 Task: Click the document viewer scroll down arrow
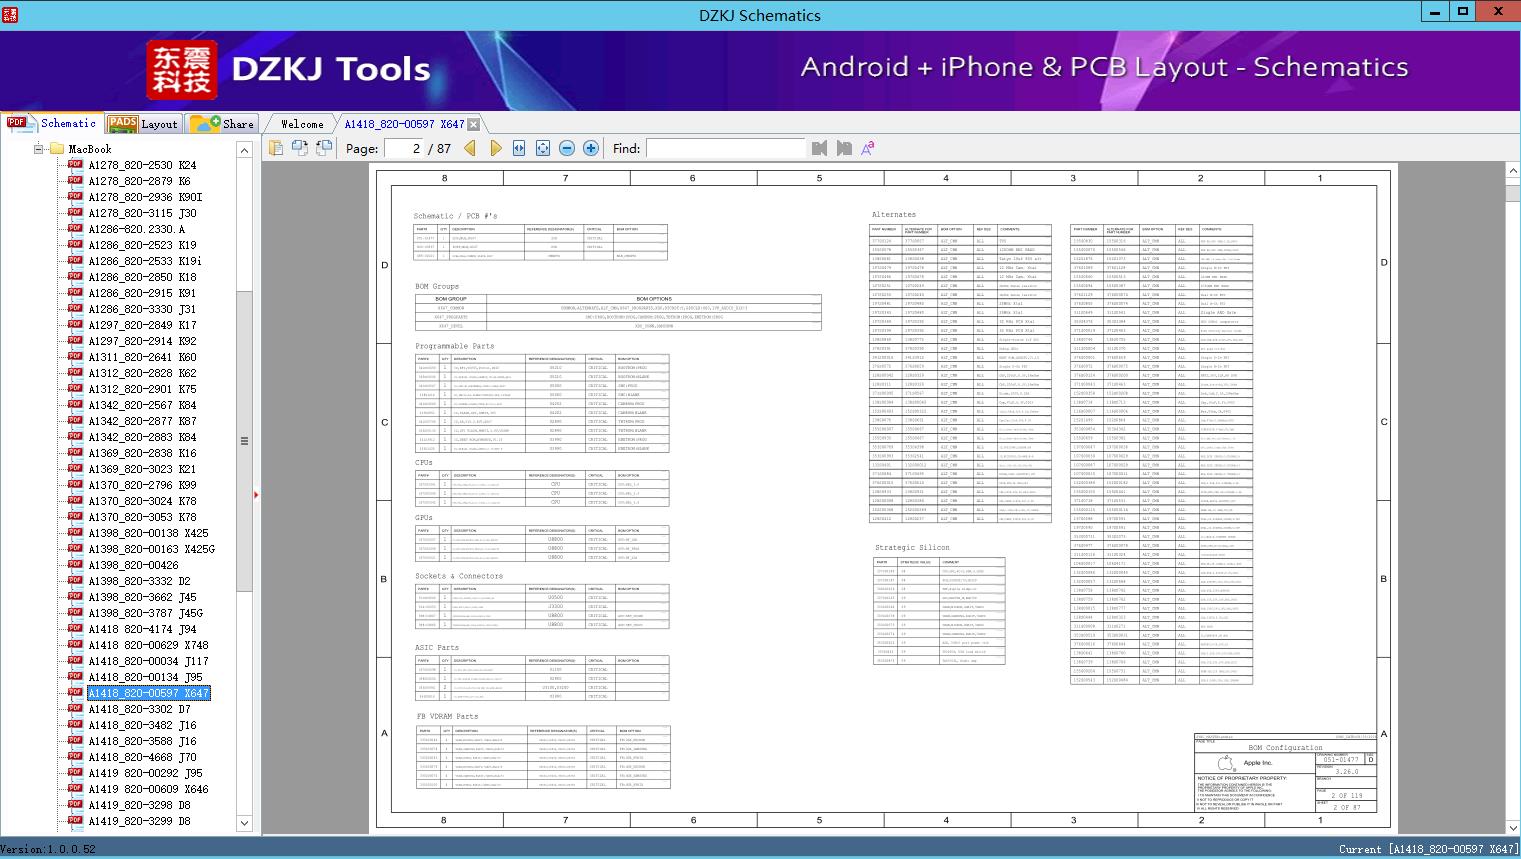click(x=1513, y=826)
